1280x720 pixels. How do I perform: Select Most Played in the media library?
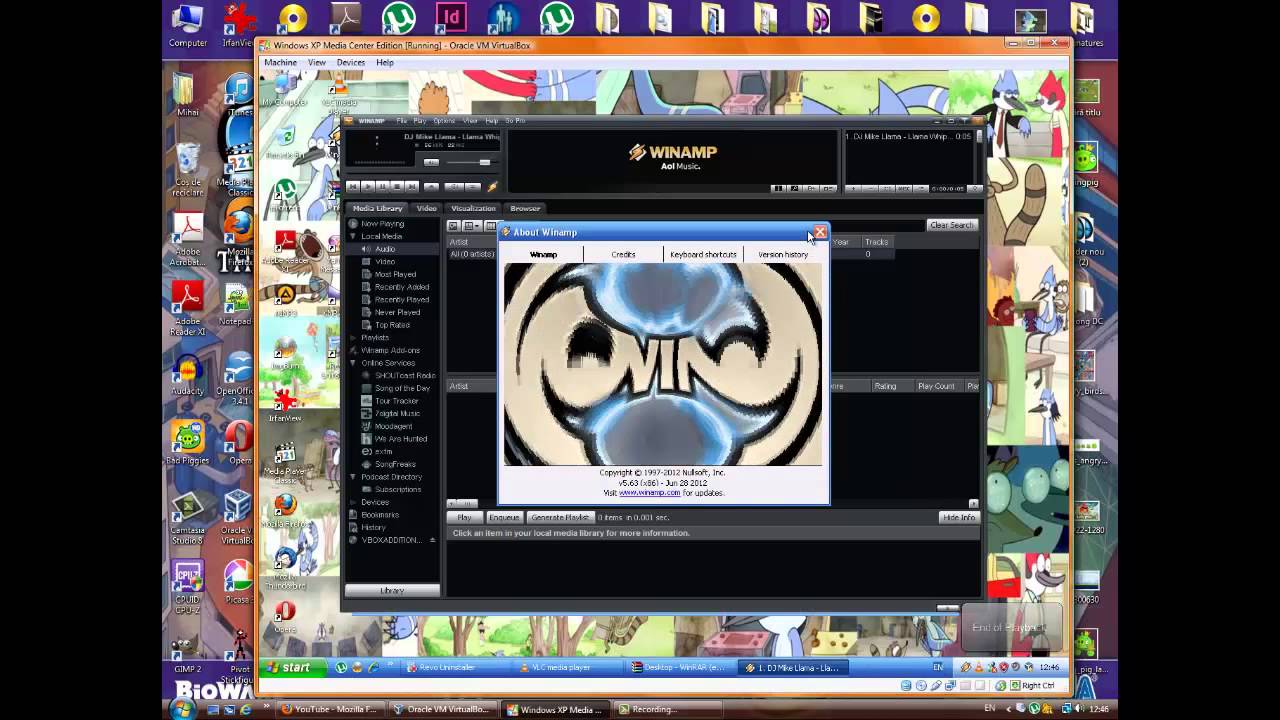[x=395, y=274]
